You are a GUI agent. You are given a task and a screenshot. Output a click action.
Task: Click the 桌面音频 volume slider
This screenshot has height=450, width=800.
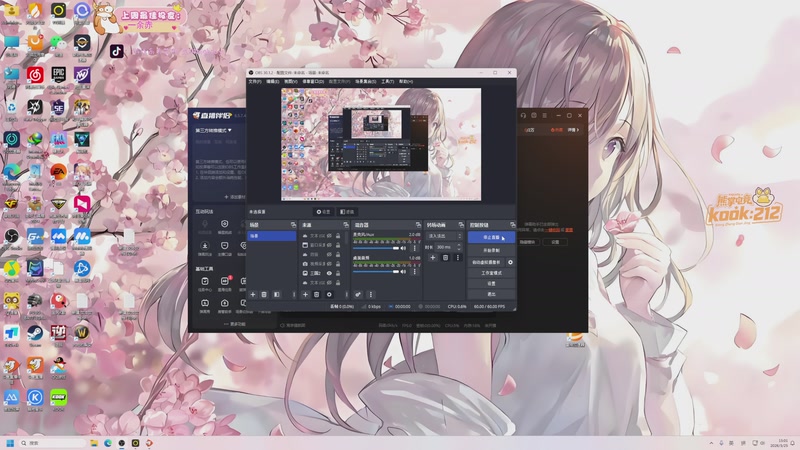376,271
